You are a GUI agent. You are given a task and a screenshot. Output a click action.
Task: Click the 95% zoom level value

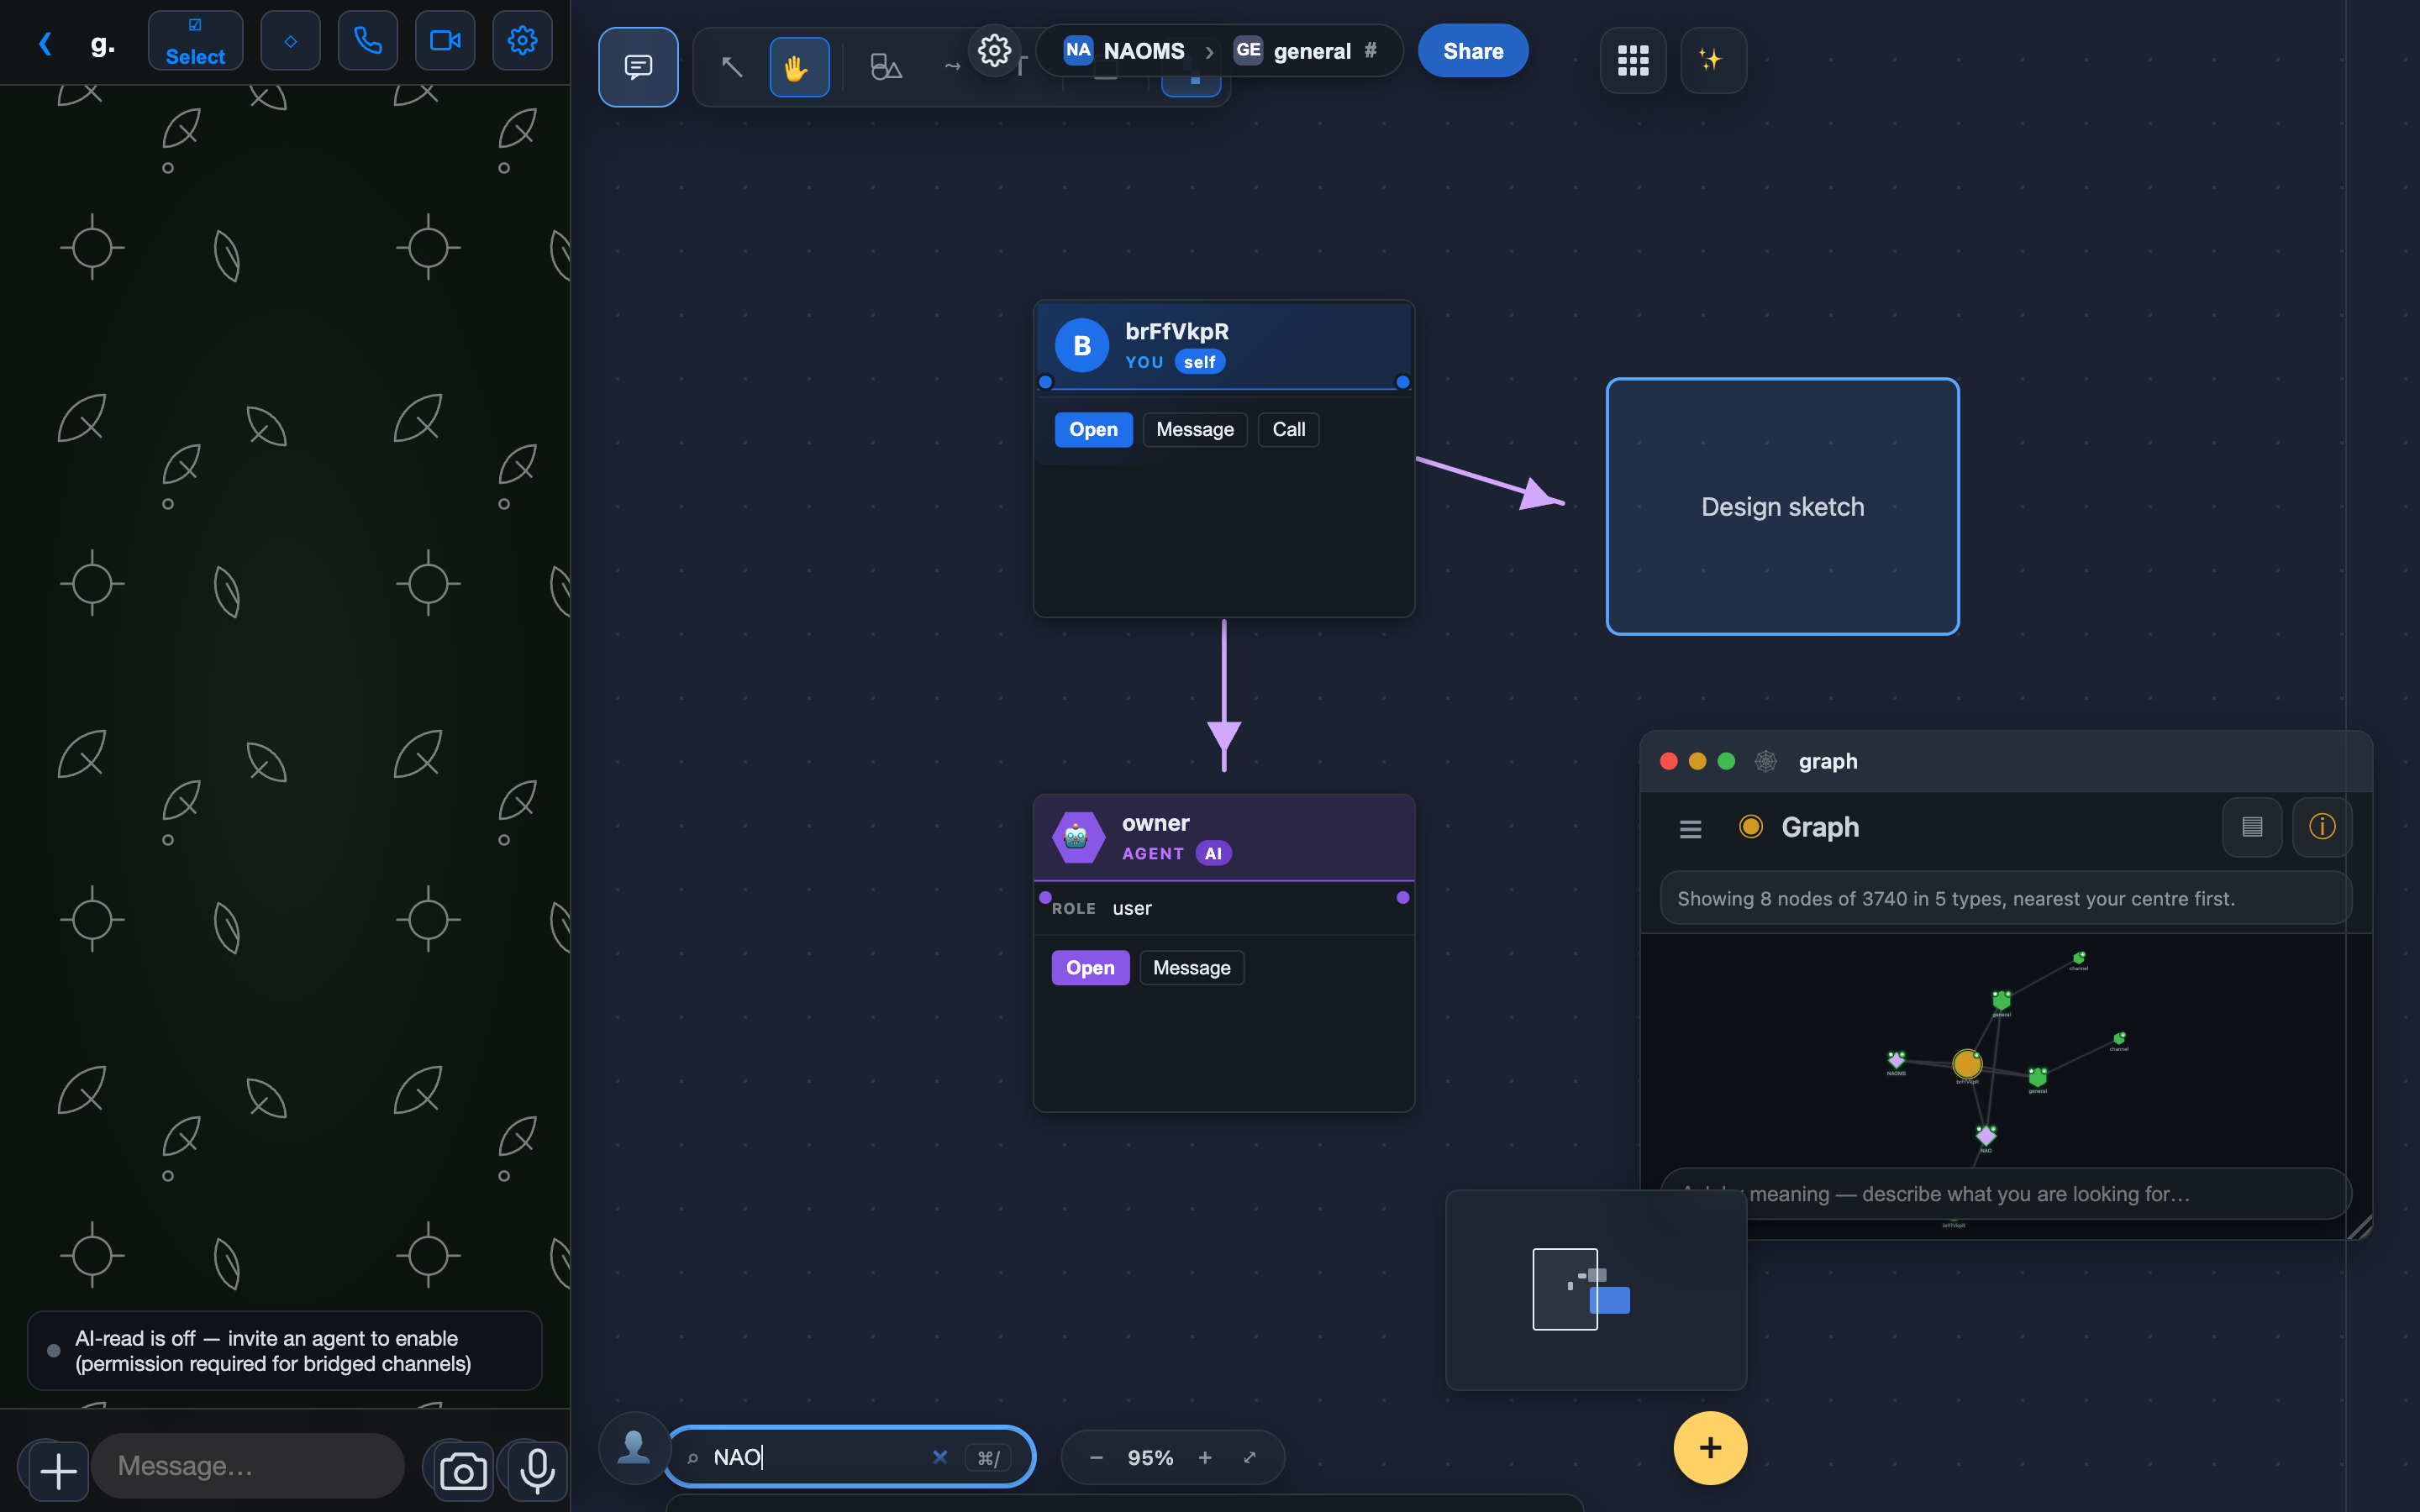pos(1150,1458)
